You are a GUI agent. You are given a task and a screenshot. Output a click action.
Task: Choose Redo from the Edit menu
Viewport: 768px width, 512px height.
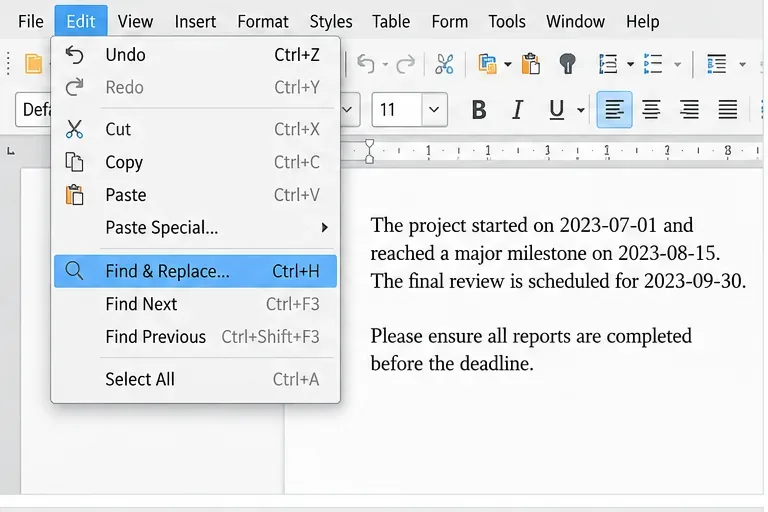tap(195, 87)
